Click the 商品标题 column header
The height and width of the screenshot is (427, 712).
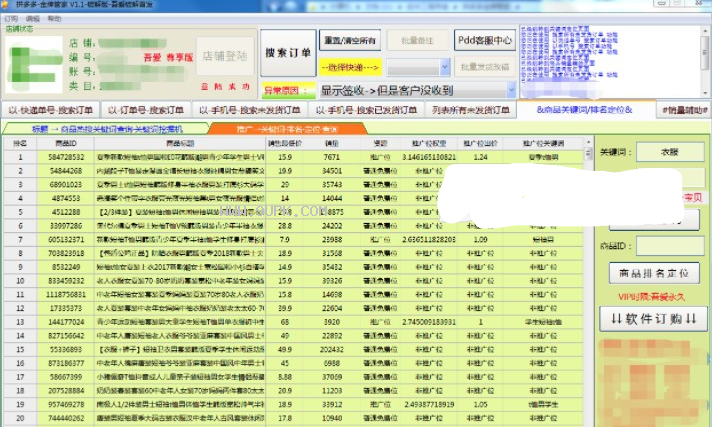coord(180,143)
